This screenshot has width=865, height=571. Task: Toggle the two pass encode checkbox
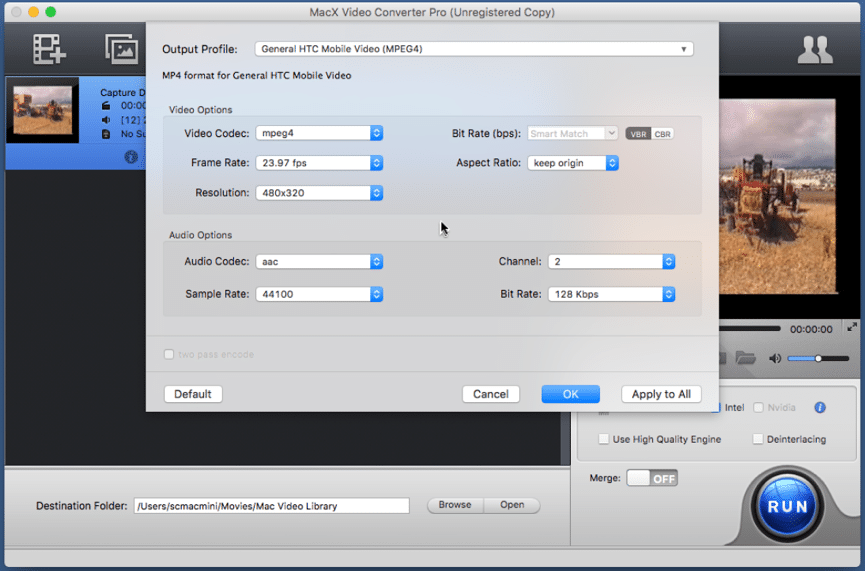tap(169, 354)
